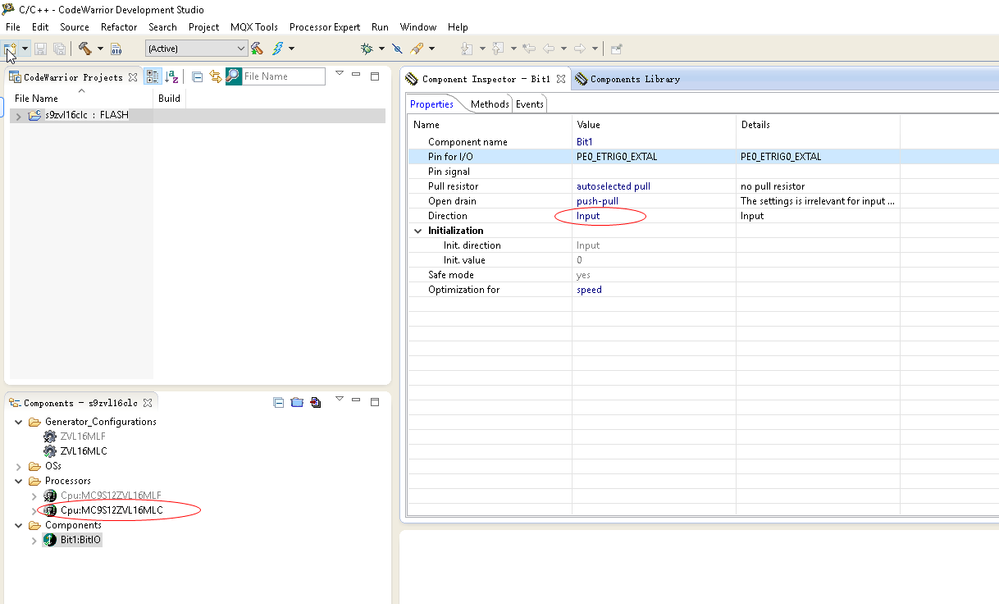Image resolution: width=999 pixels, height=604 pixels.
Task: Click the Generate Code icon in Components view
Action: pos(315,403)
